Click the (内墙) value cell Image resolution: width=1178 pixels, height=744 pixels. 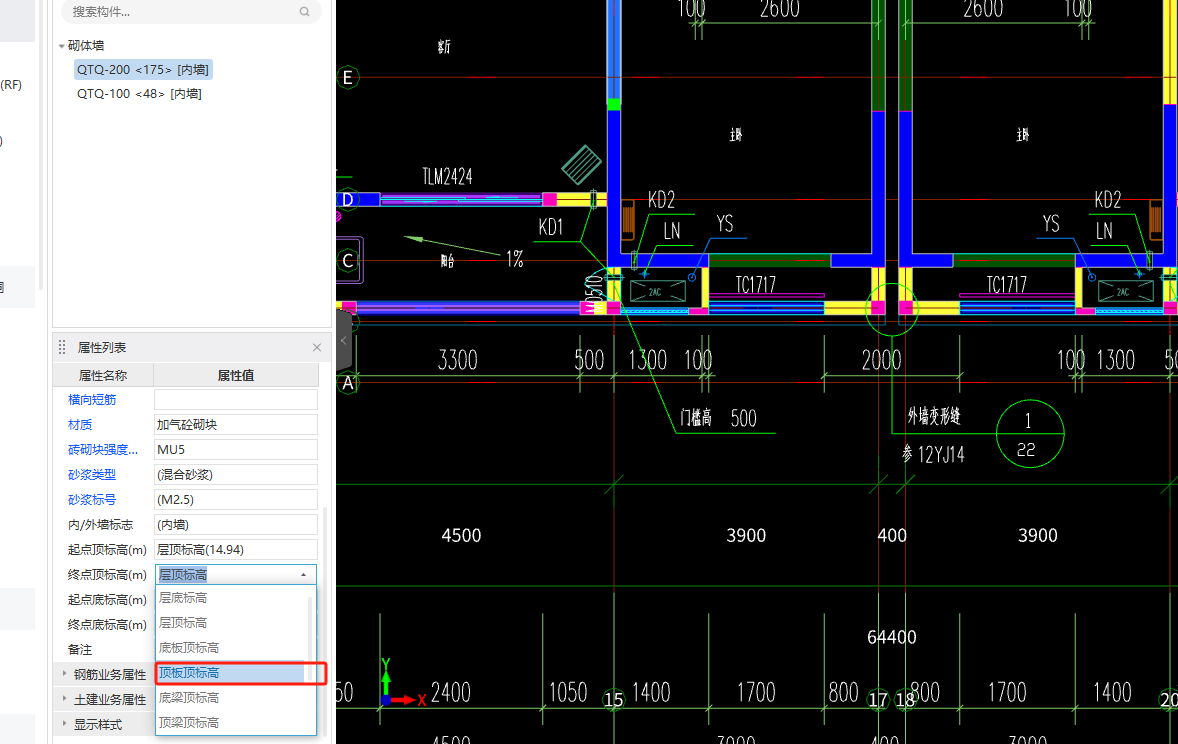[236, 525]
